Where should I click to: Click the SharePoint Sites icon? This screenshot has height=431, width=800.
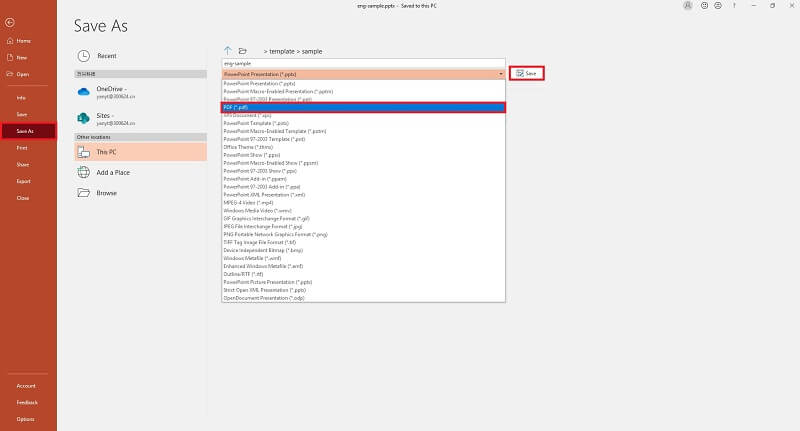(84, 118)
